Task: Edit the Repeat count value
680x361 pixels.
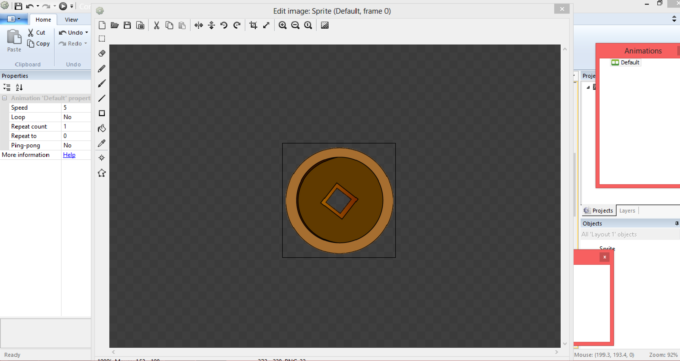Action: point(76,126)
